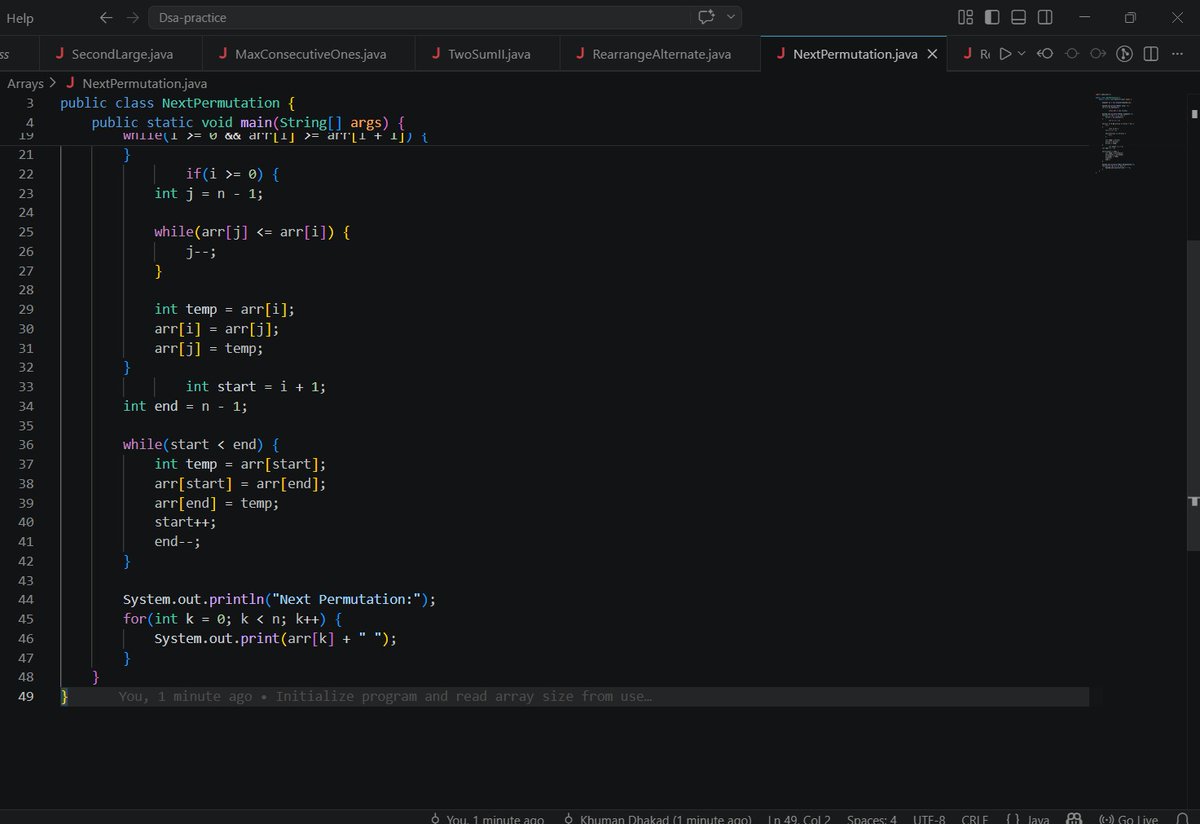Click the 'for(int k = 0; k < n; k++)' line
Viewport: 1200px width, 824px height.
[x=233, y=619]
